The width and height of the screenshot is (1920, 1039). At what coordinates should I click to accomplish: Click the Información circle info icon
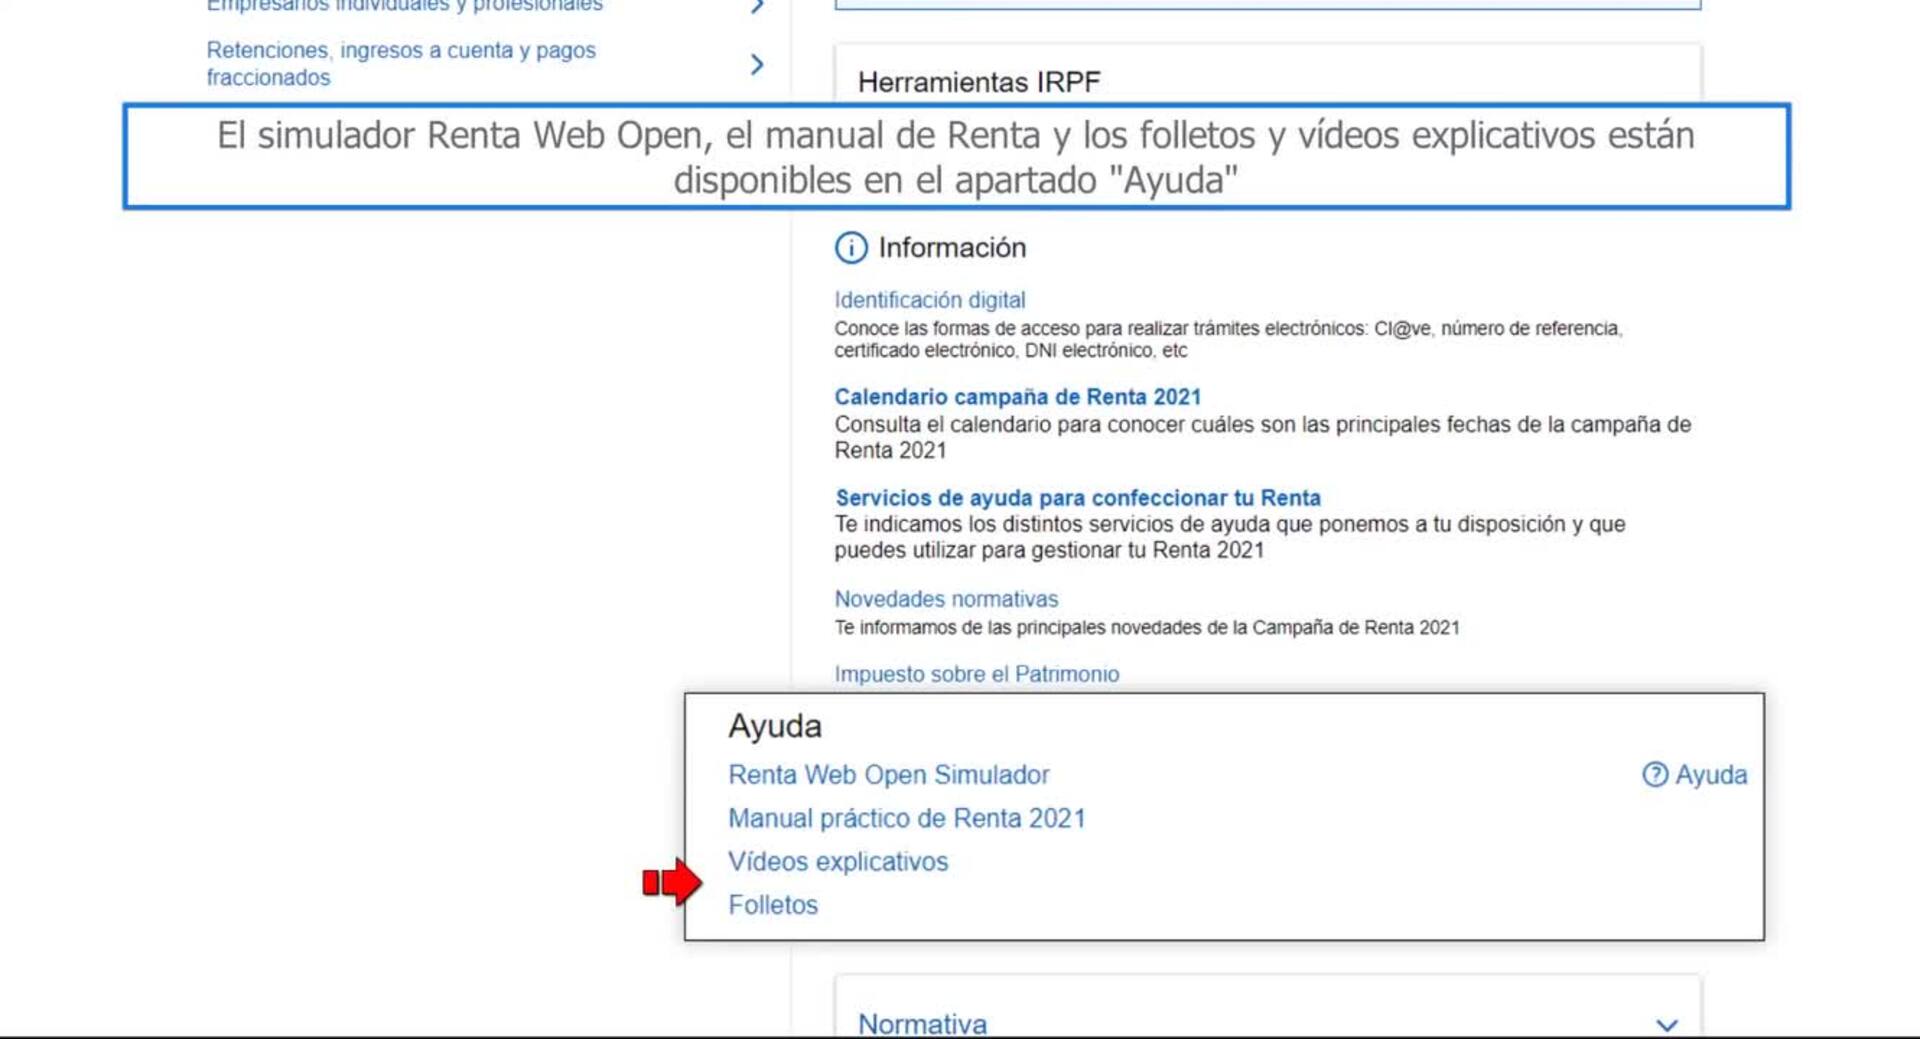point(851,248)
